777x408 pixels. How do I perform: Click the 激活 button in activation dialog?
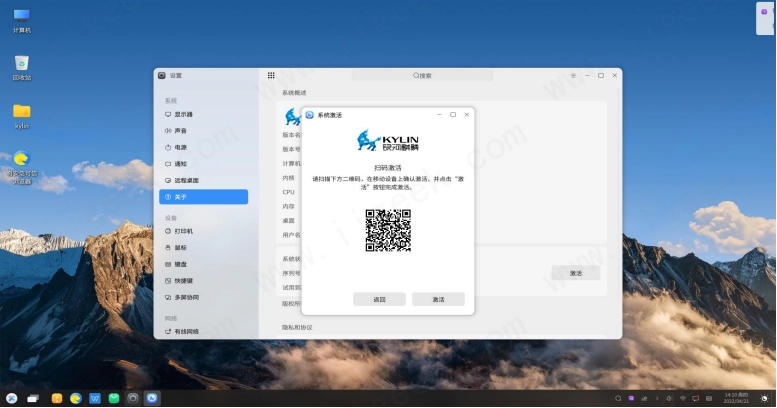438,299
